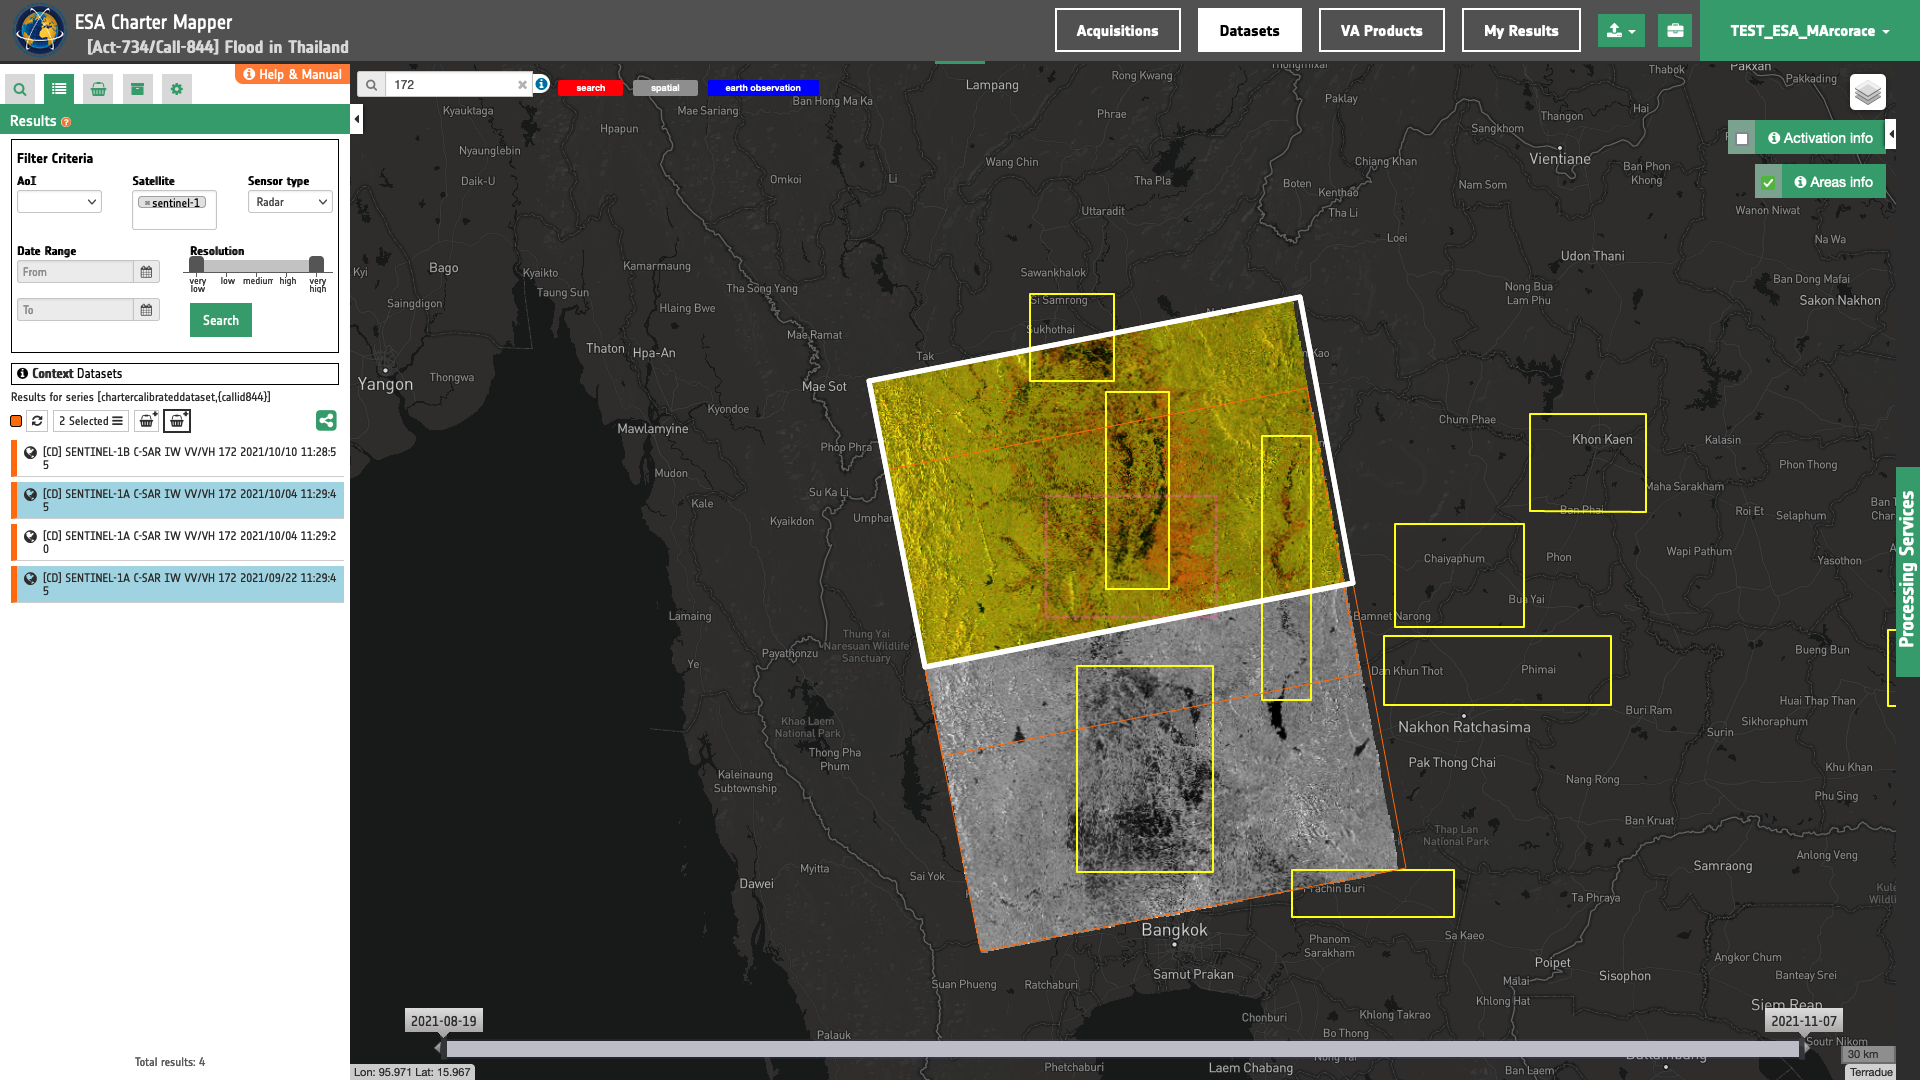Image resolution: width=1920 pixels, height=1080 pixels.
Task: Clear the map search text 172
Action: [x=522, y=85]
